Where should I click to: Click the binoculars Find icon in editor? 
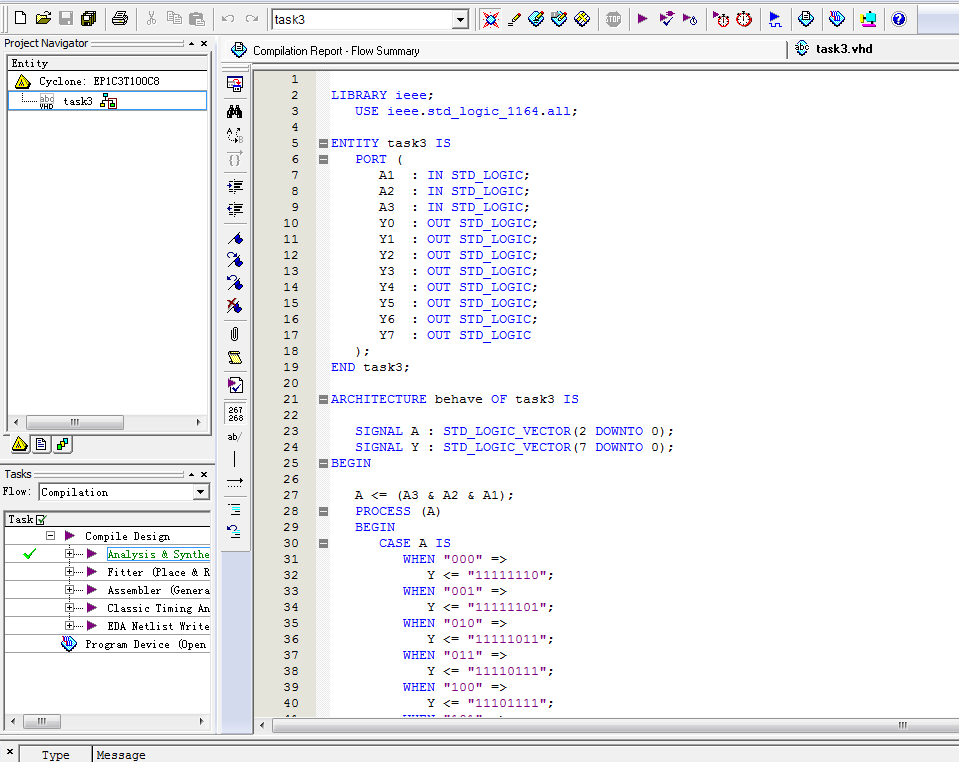[235, 112]
